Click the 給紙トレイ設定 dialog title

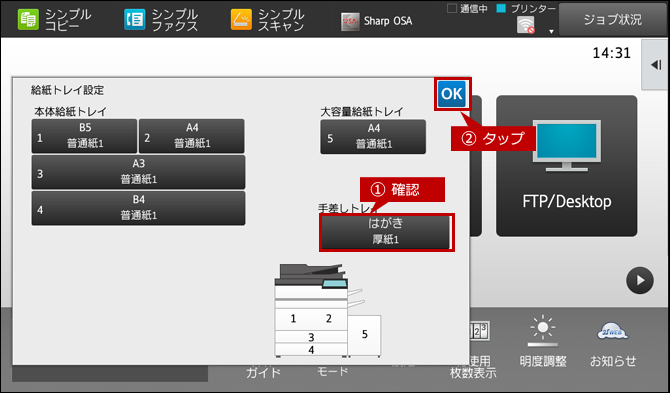pos(68,90)
